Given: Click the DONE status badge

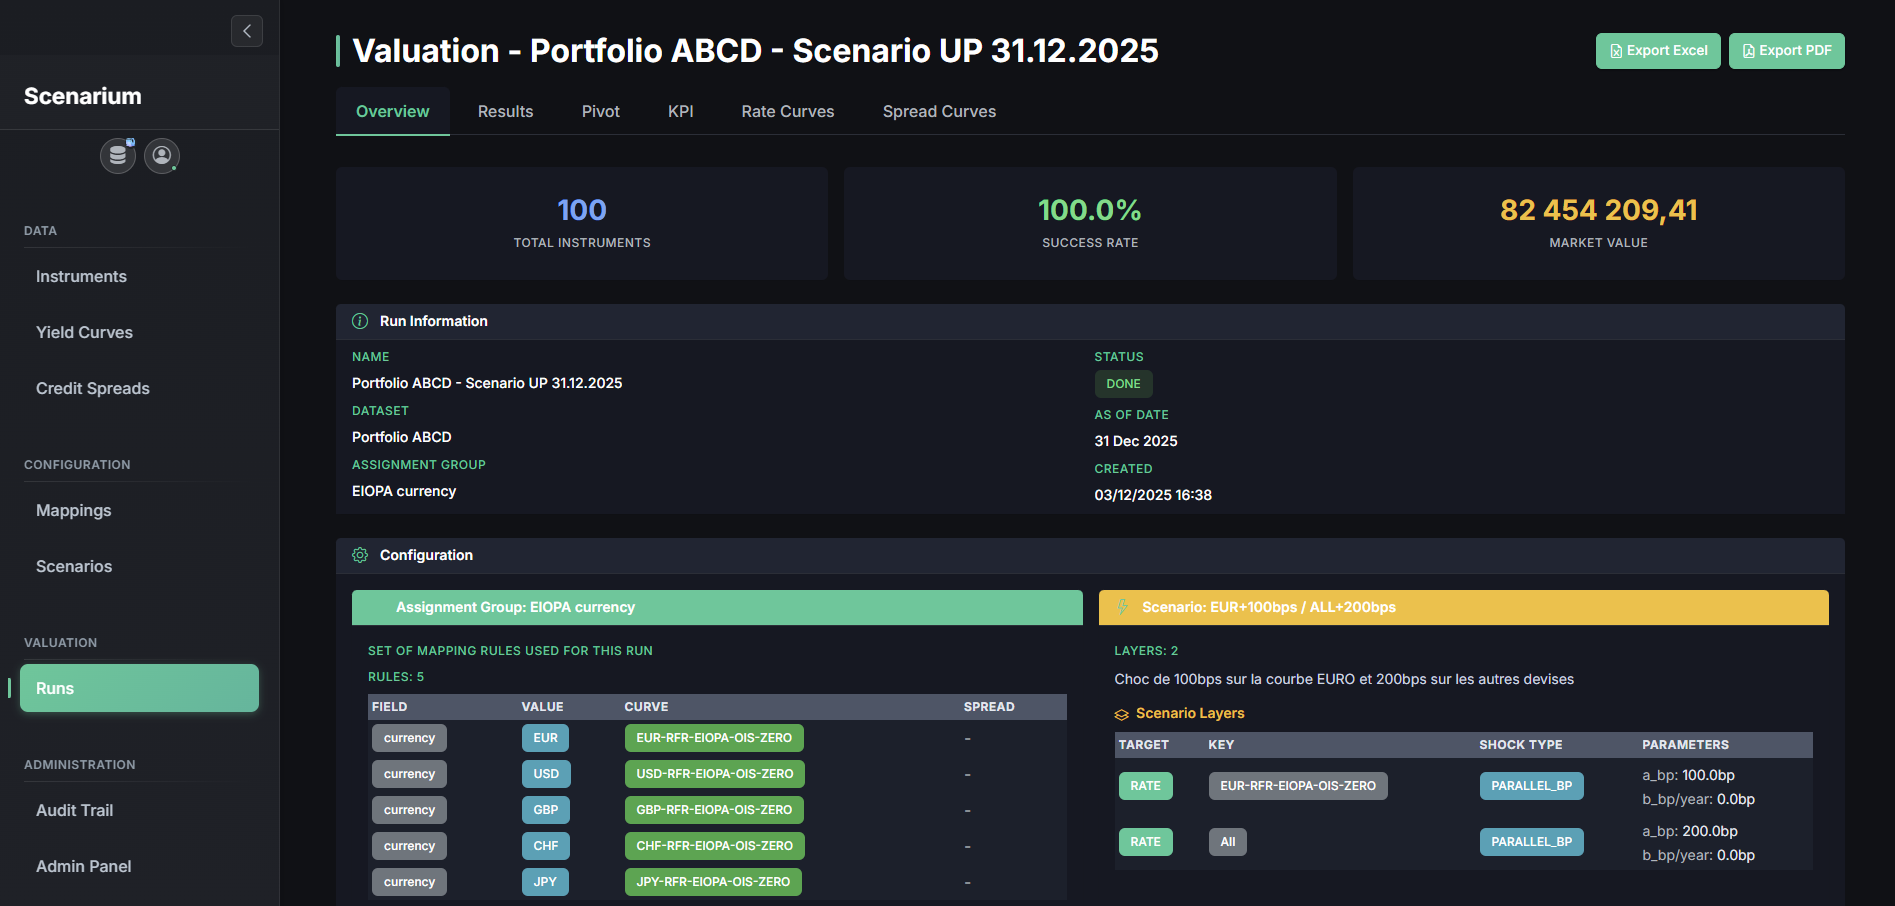Looking at the screenshot, I should [1123, 384].
